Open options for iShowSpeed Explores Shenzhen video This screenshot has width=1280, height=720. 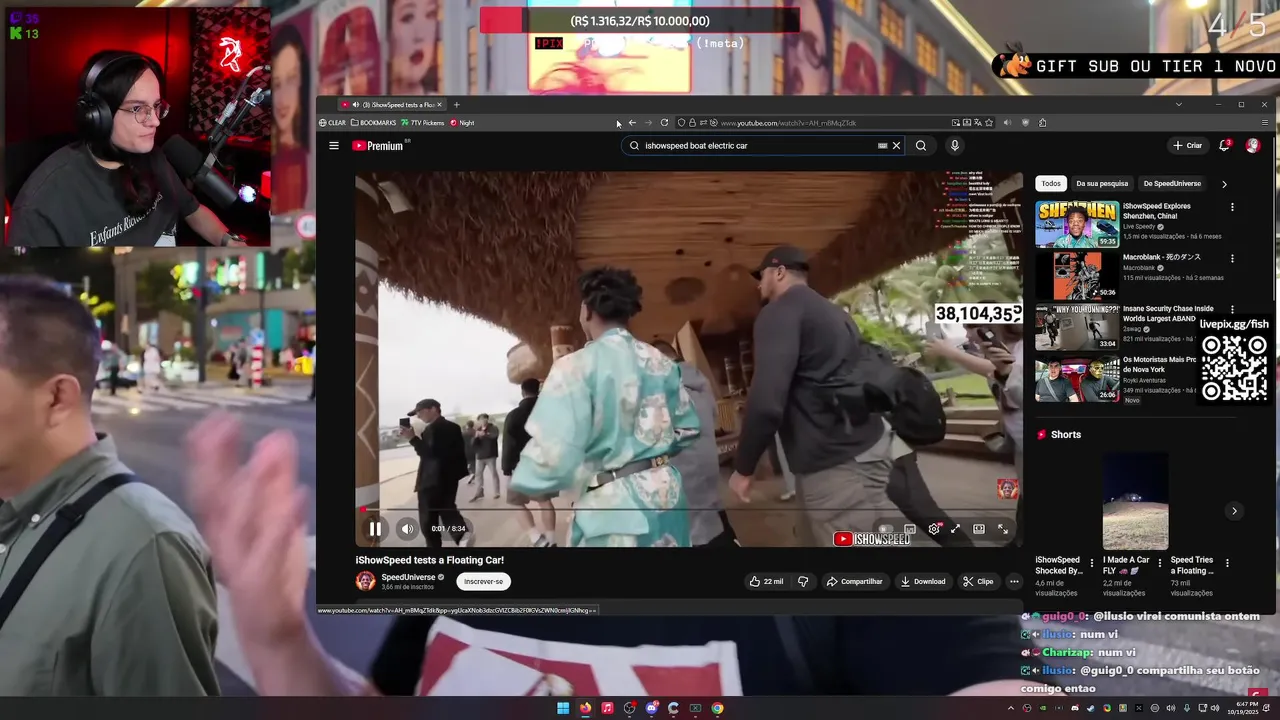click(1232, 208)
